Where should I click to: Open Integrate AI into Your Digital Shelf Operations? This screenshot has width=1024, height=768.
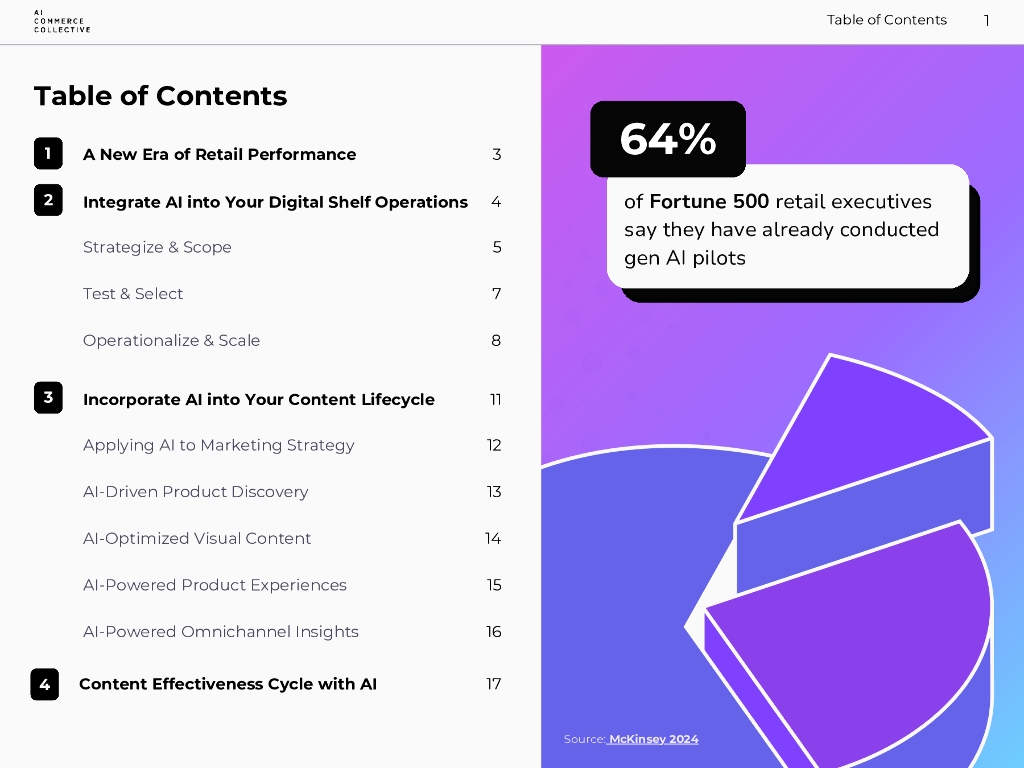tap(275, 202)
